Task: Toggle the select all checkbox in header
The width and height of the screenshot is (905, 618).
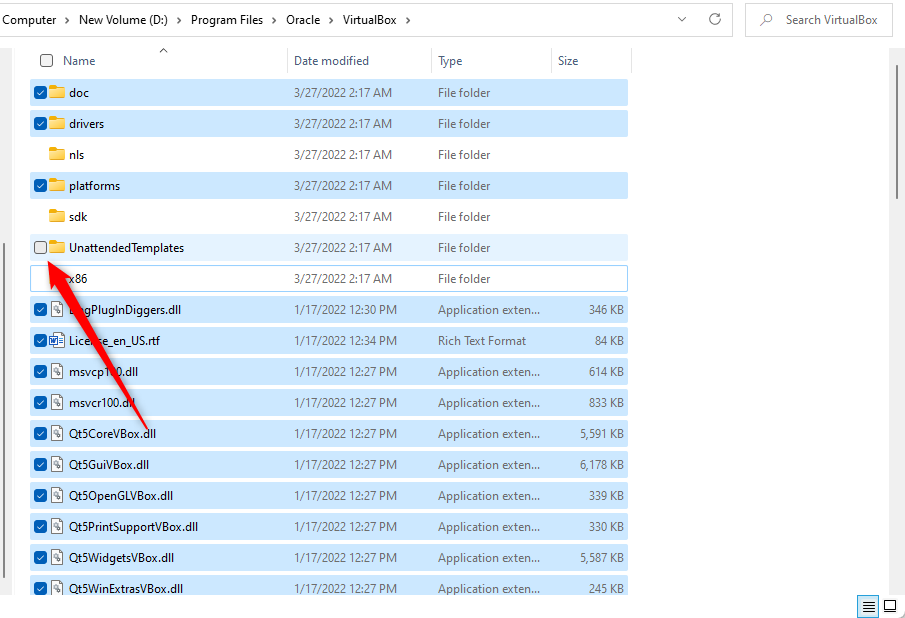Action: (46, 61)
